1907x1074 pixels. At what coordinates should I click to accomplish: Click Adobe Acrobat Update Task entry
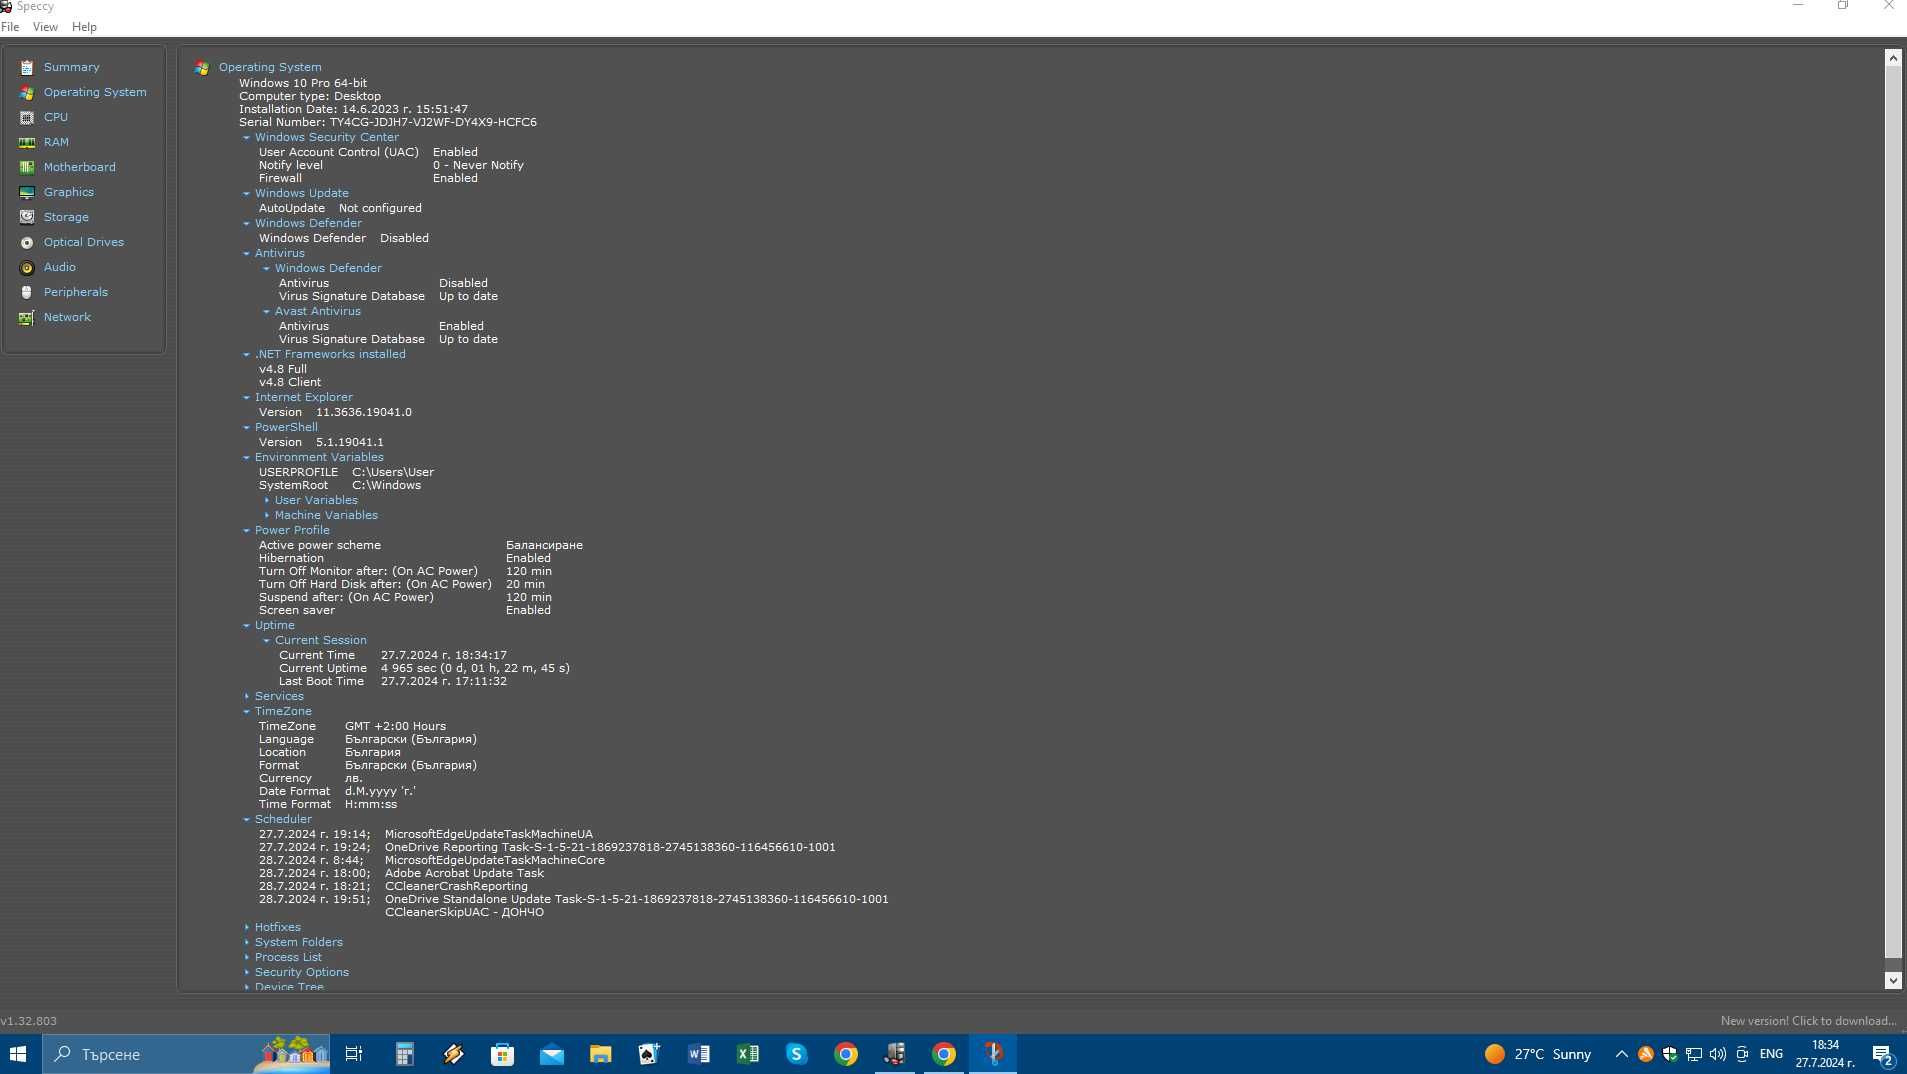coord(464,873)
